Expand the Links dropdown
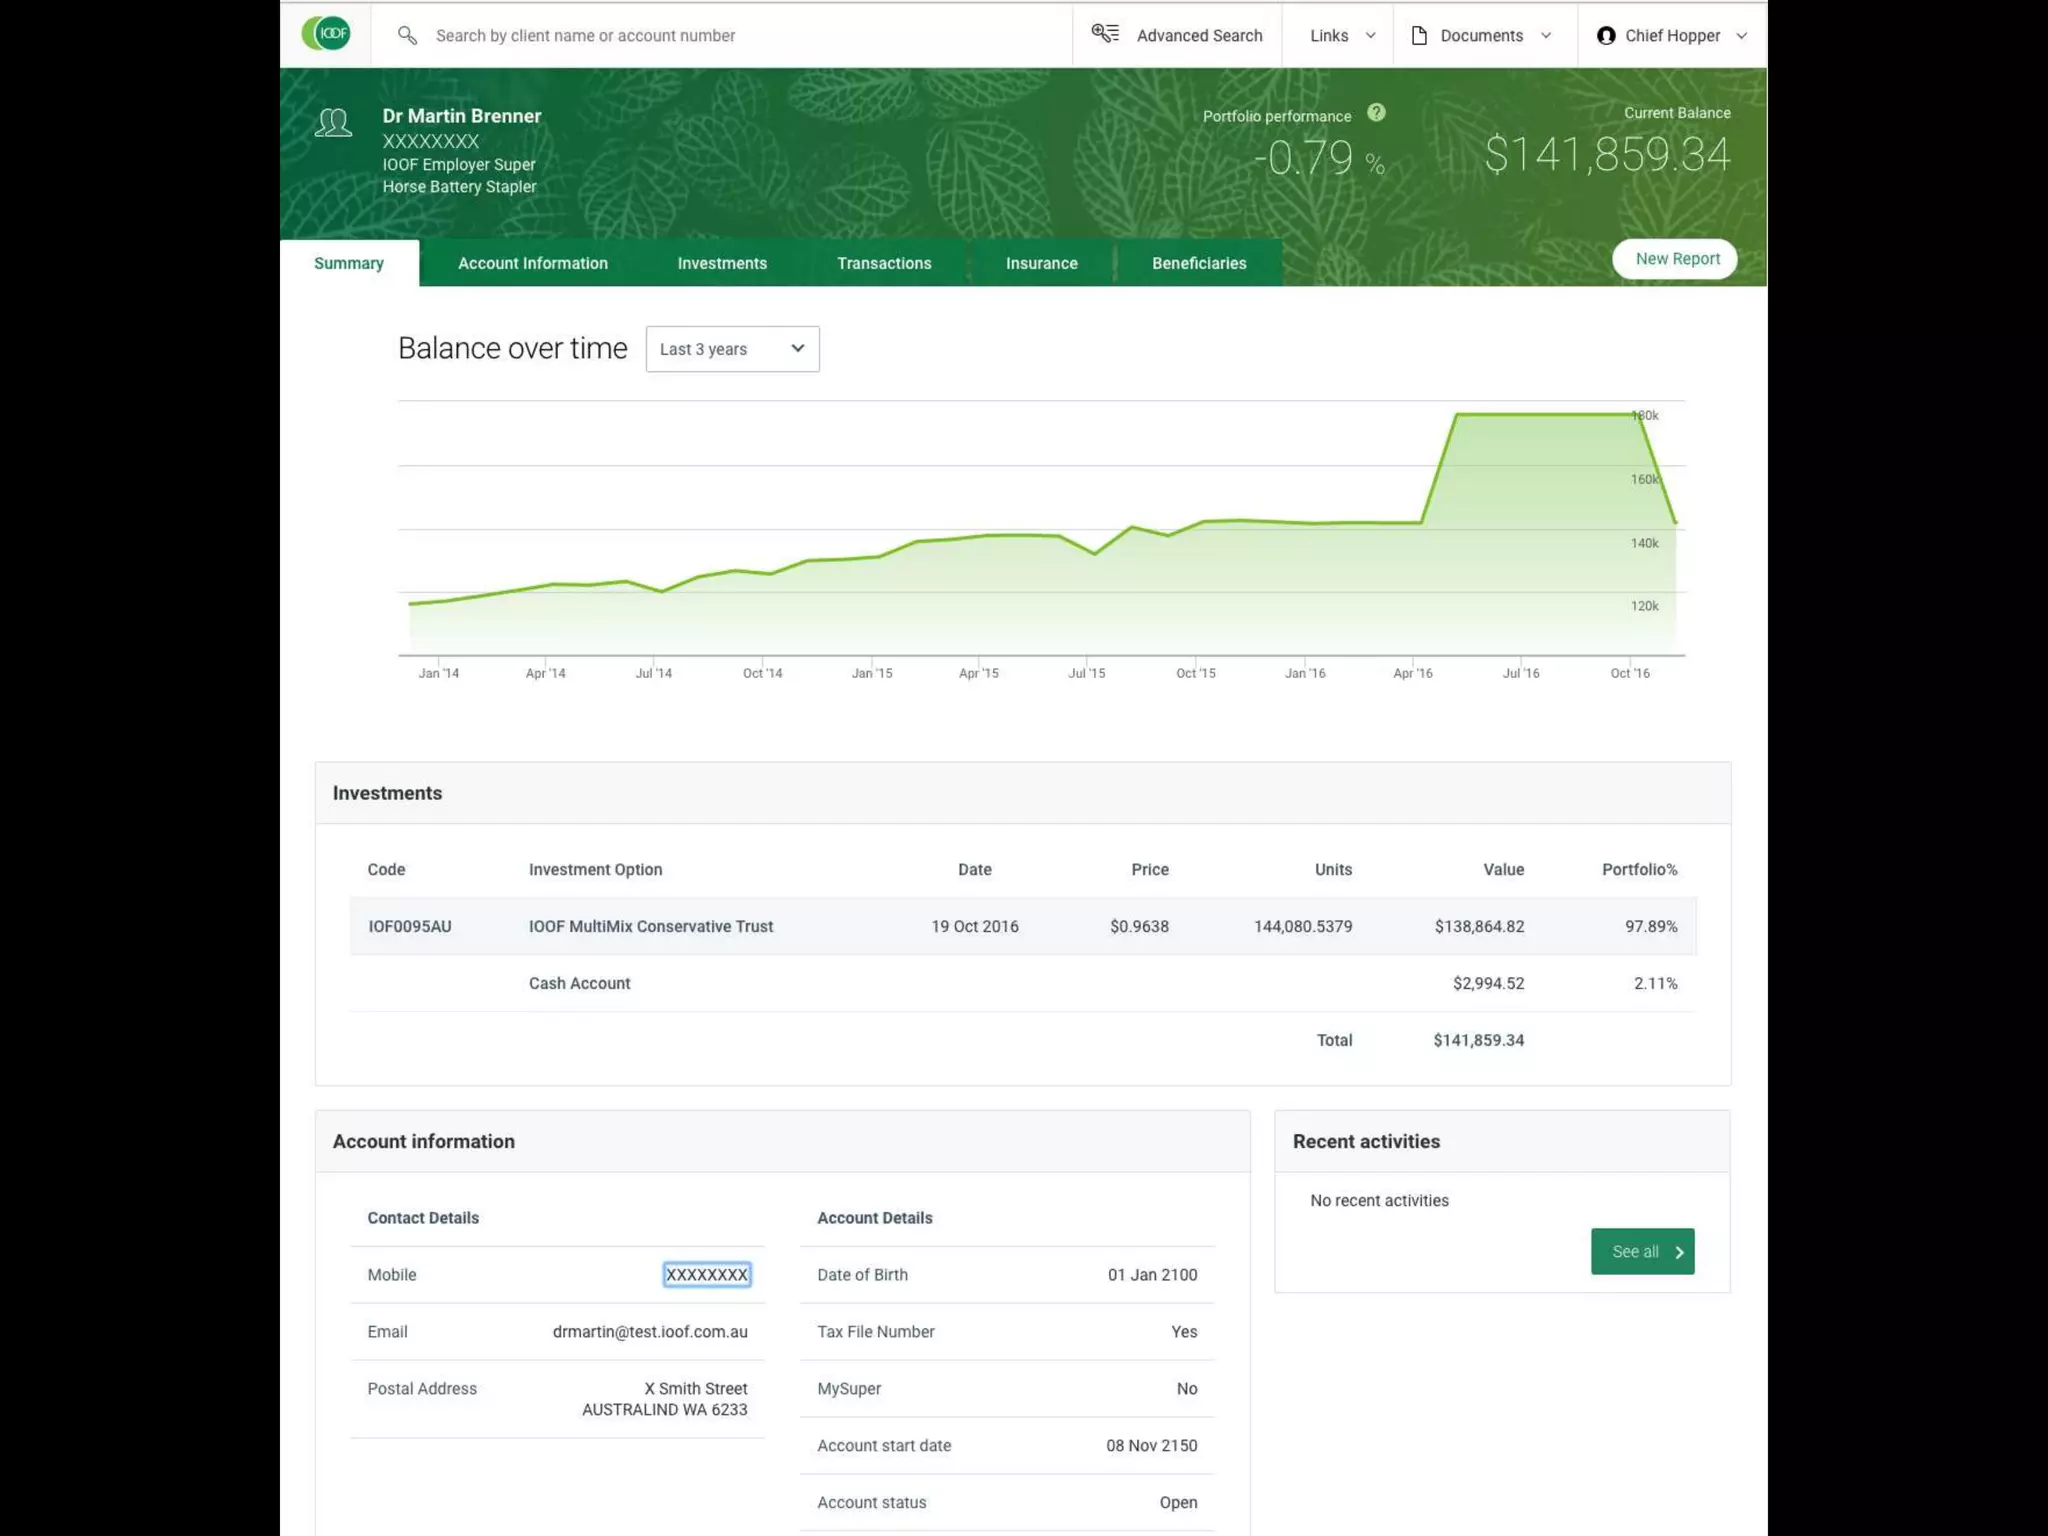 1342,36
